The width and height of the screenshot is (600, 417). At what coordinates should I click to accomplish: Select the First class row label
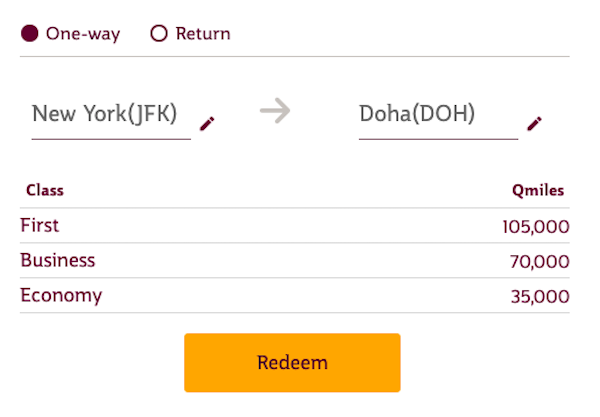[40, 225]
